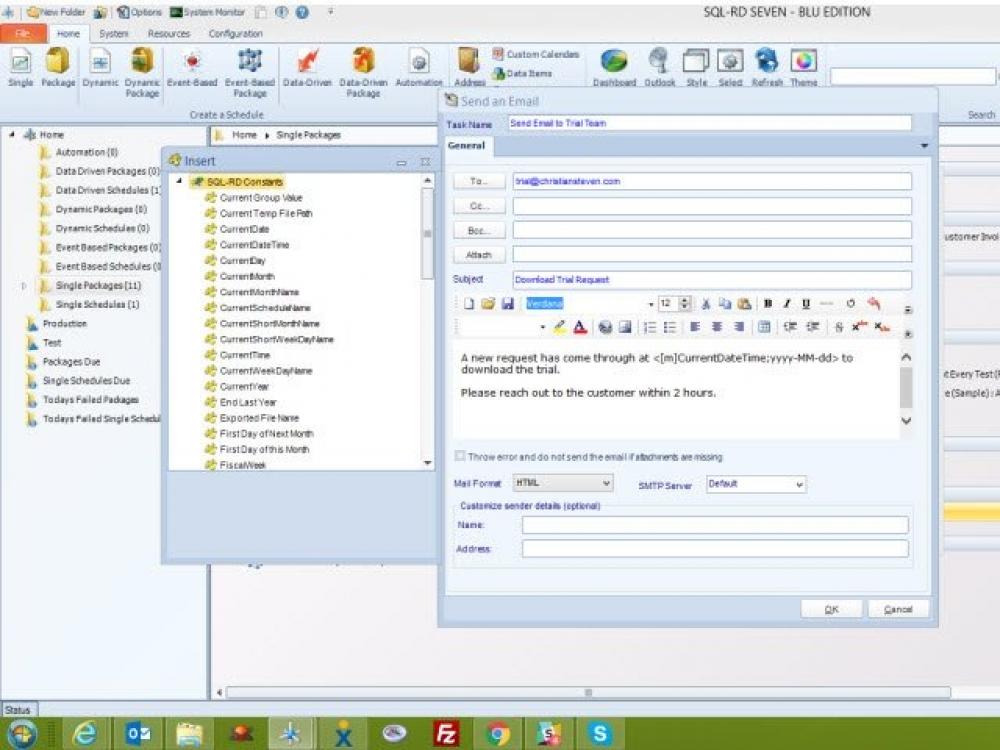Create a Data-Driven schedule

[306, 65]
